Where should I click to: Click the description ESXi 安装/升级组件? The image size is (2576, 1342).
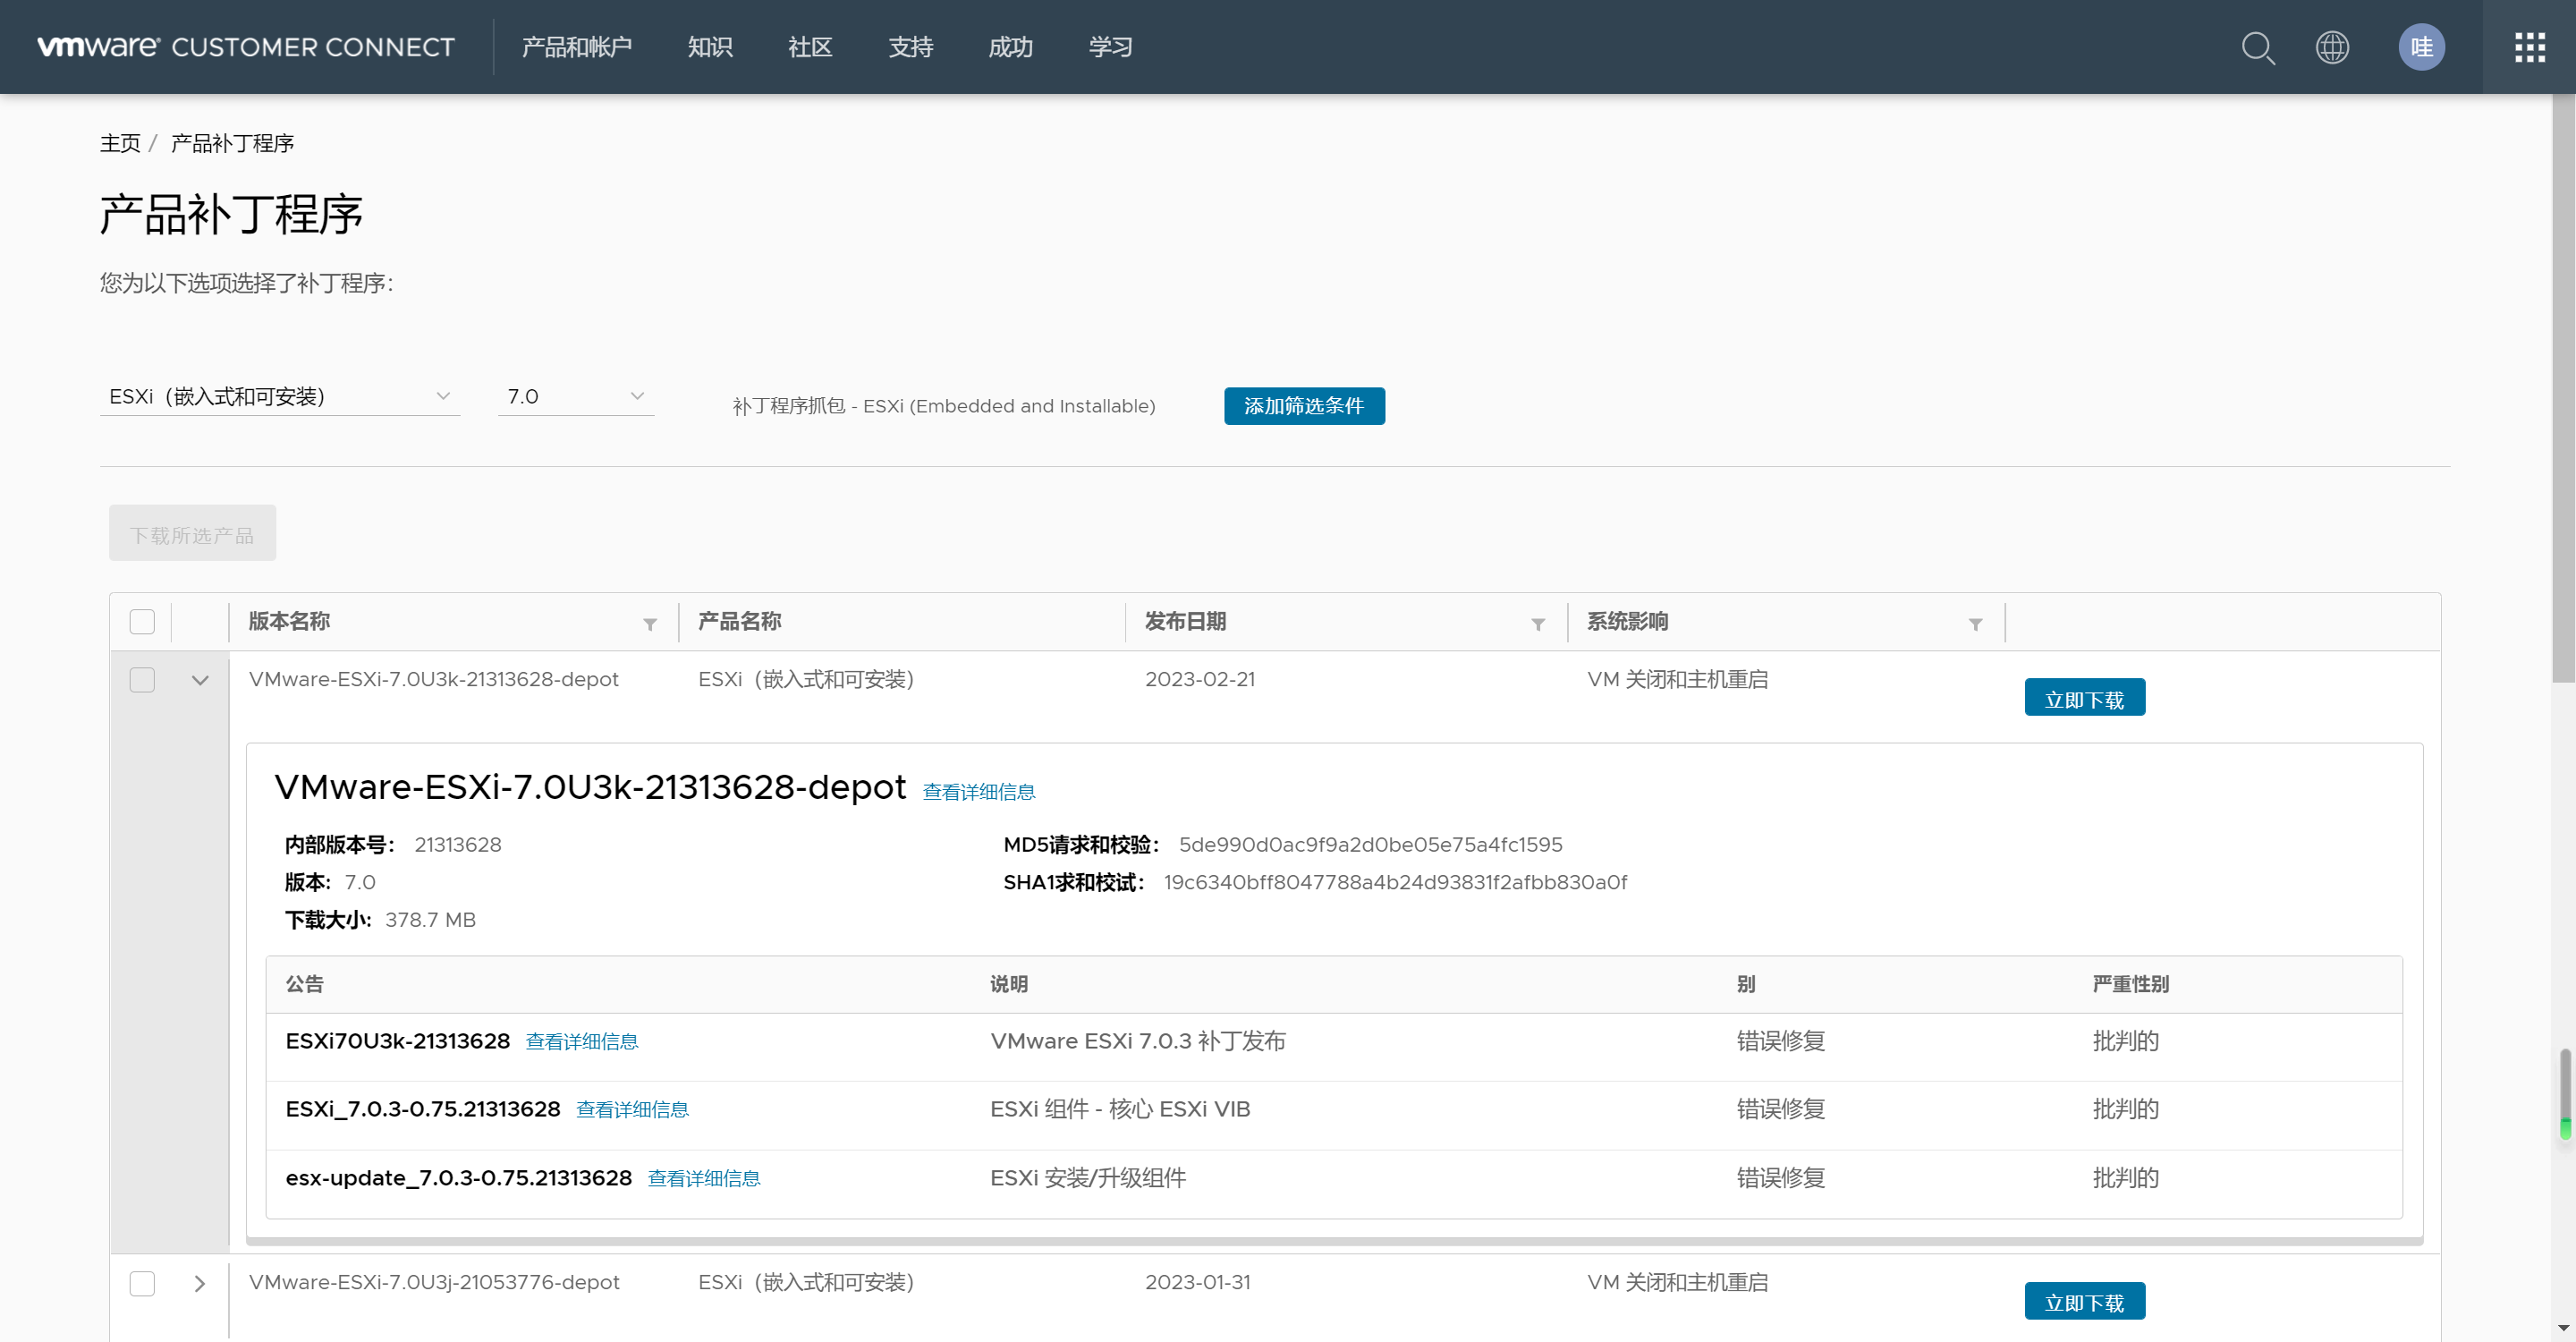click(x=1088, y=1179)
